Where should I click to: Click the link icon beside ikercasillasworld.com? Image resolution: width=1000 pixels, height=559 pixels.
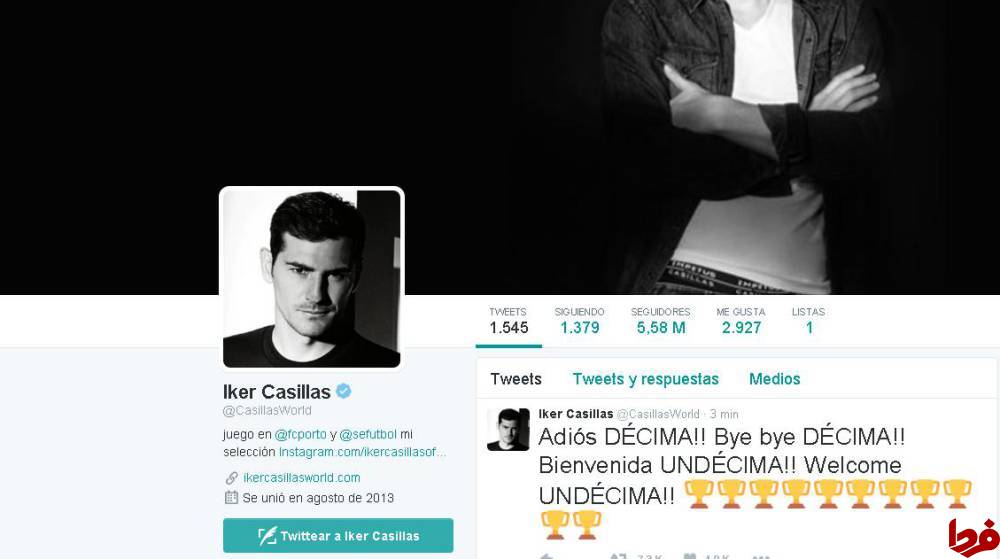pyautogui.click(x=232, y=478)
